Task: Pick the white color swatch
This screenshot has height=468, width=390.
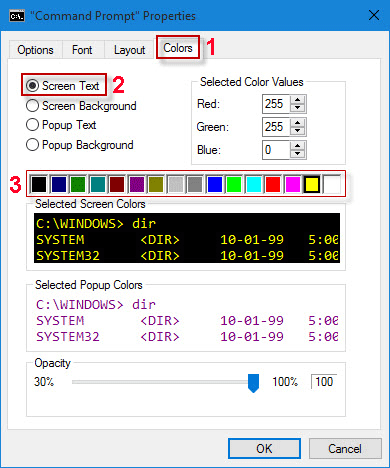Action: coord(332,184)
